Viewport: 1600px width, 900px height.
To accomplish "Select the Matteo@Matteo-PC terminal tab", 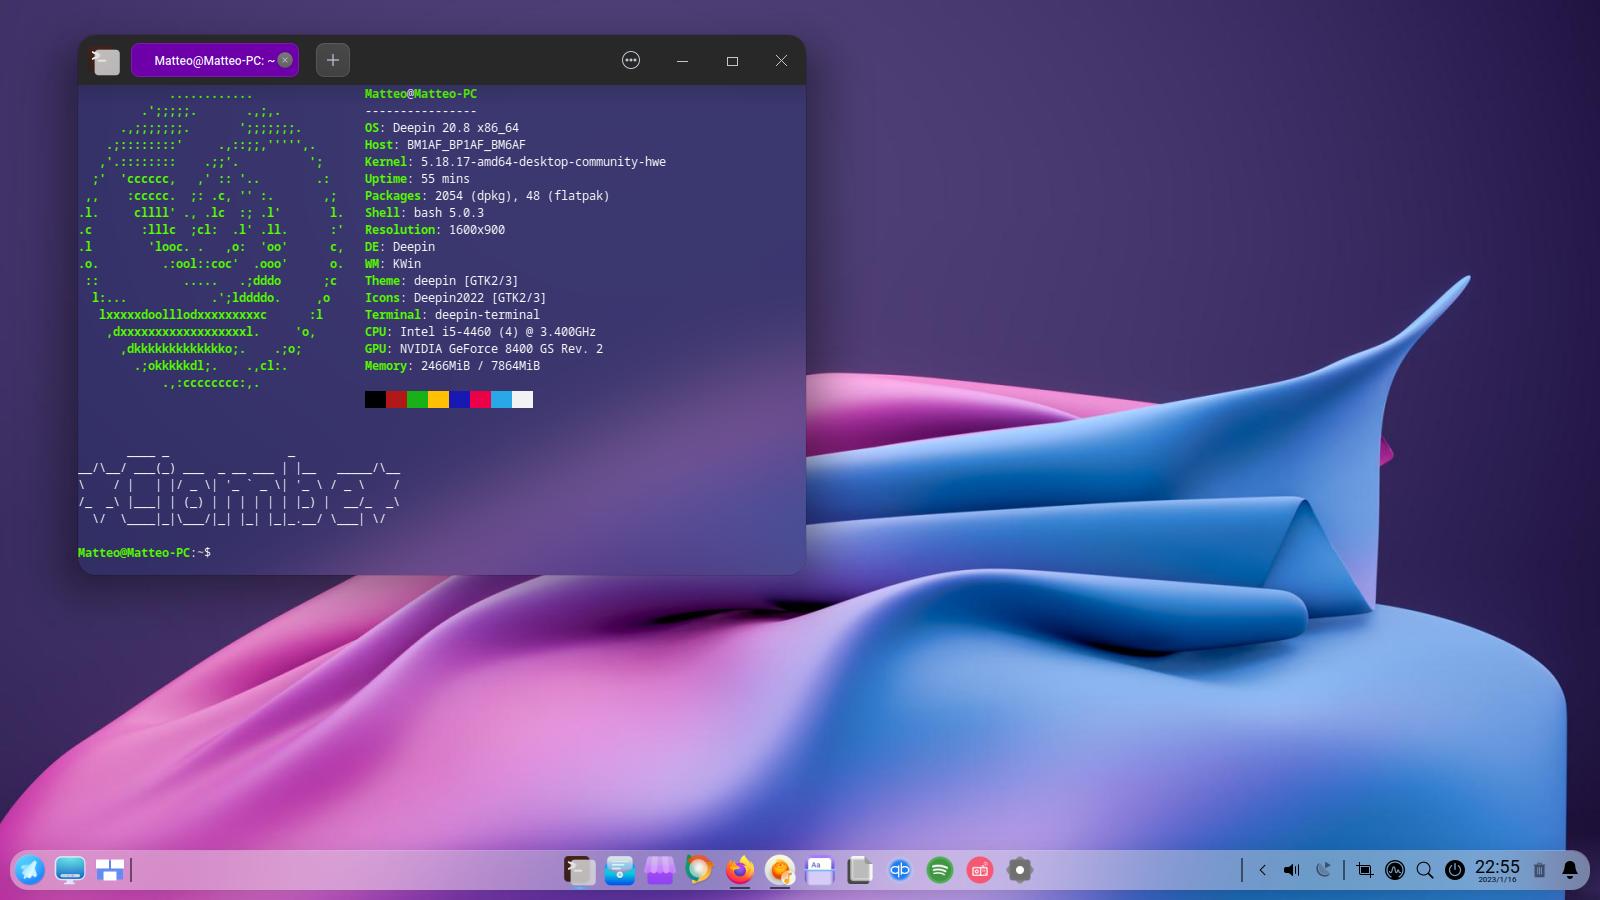I will (x=214, y=60).
